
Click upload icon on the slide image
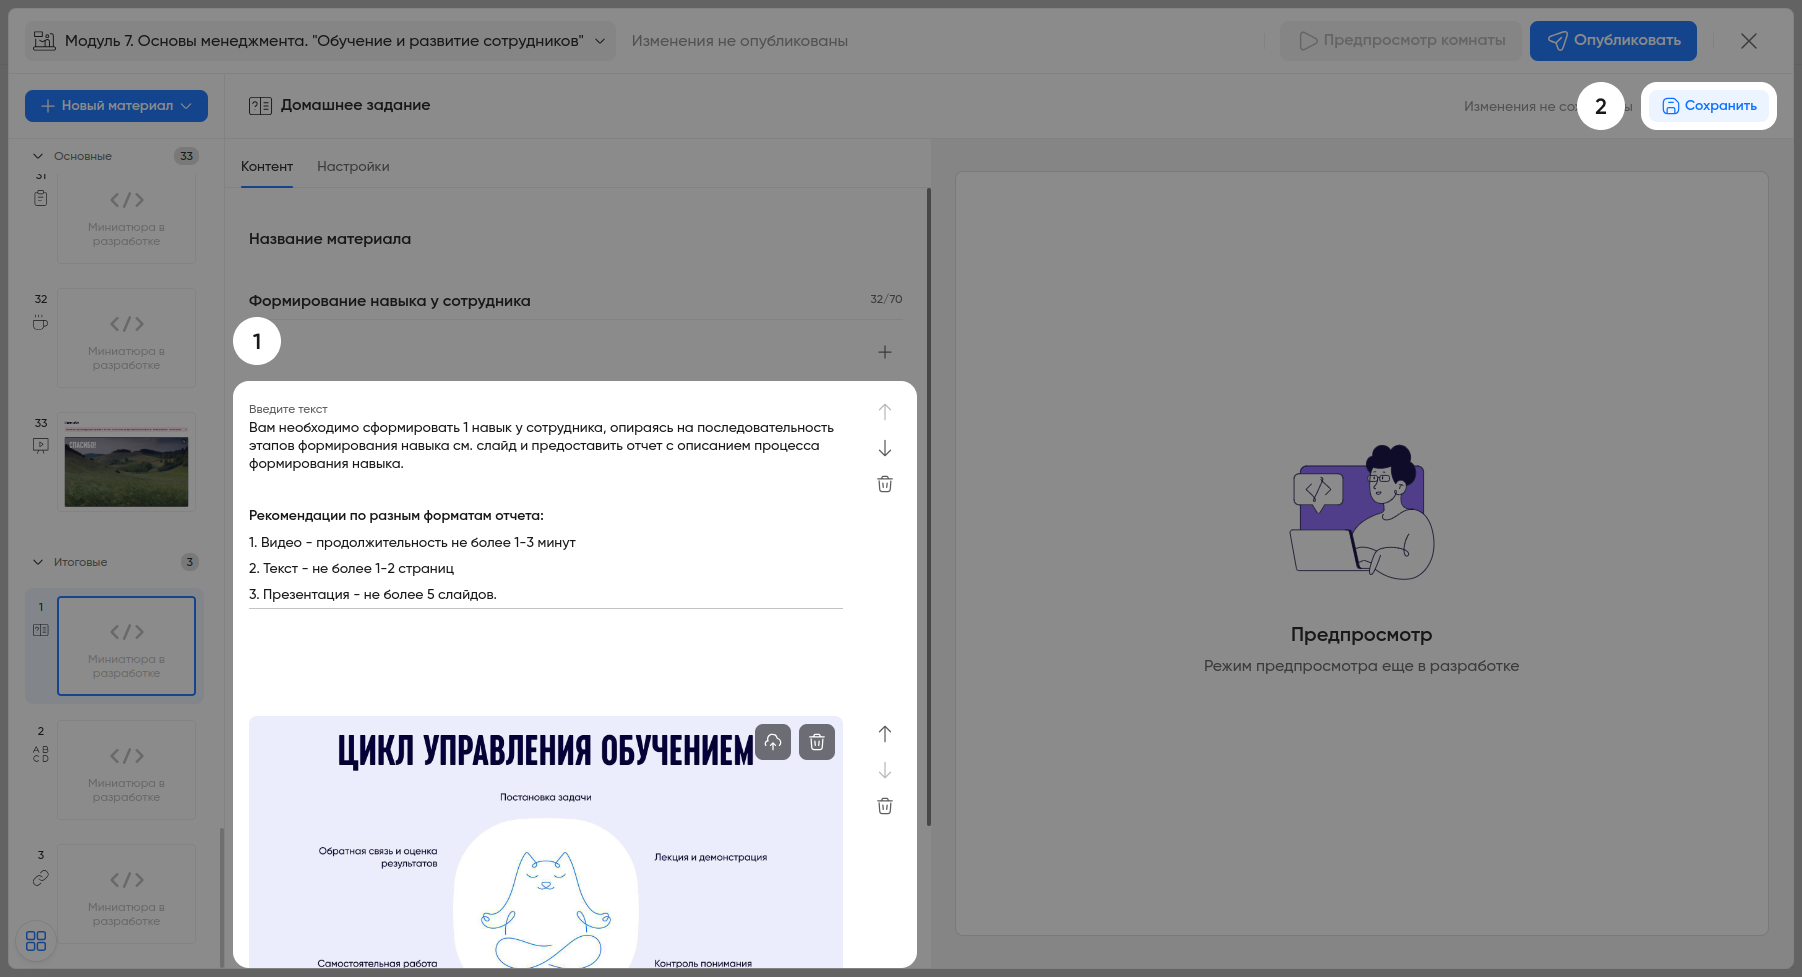point(773,742)
